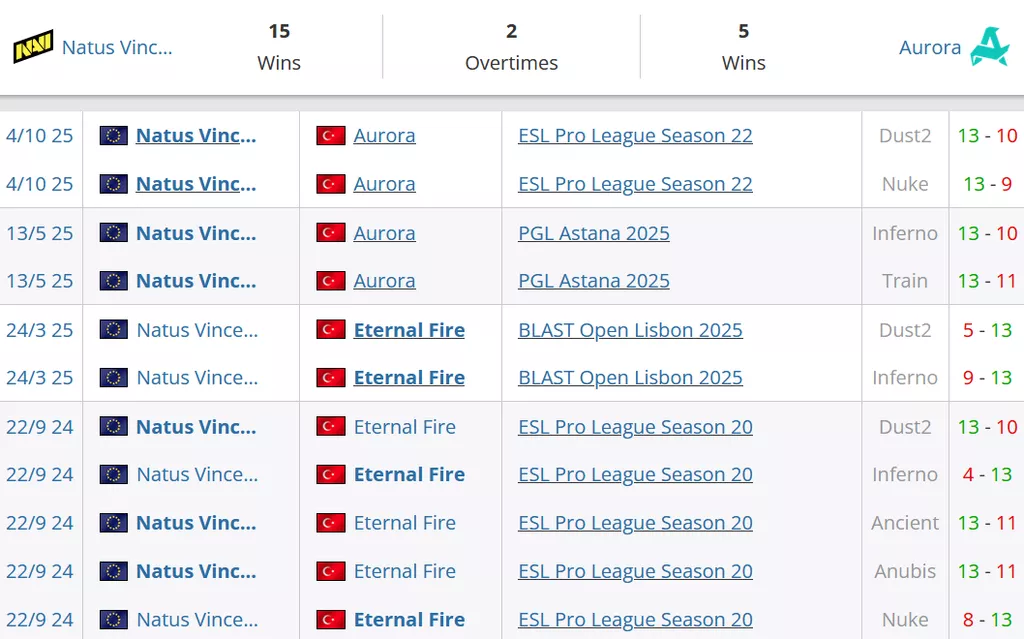The width and height of the screenshot is (1024, 639).
Task: Click Turkey flag in BLAST Lisbon Dust2 row
Action: point(331,330)
